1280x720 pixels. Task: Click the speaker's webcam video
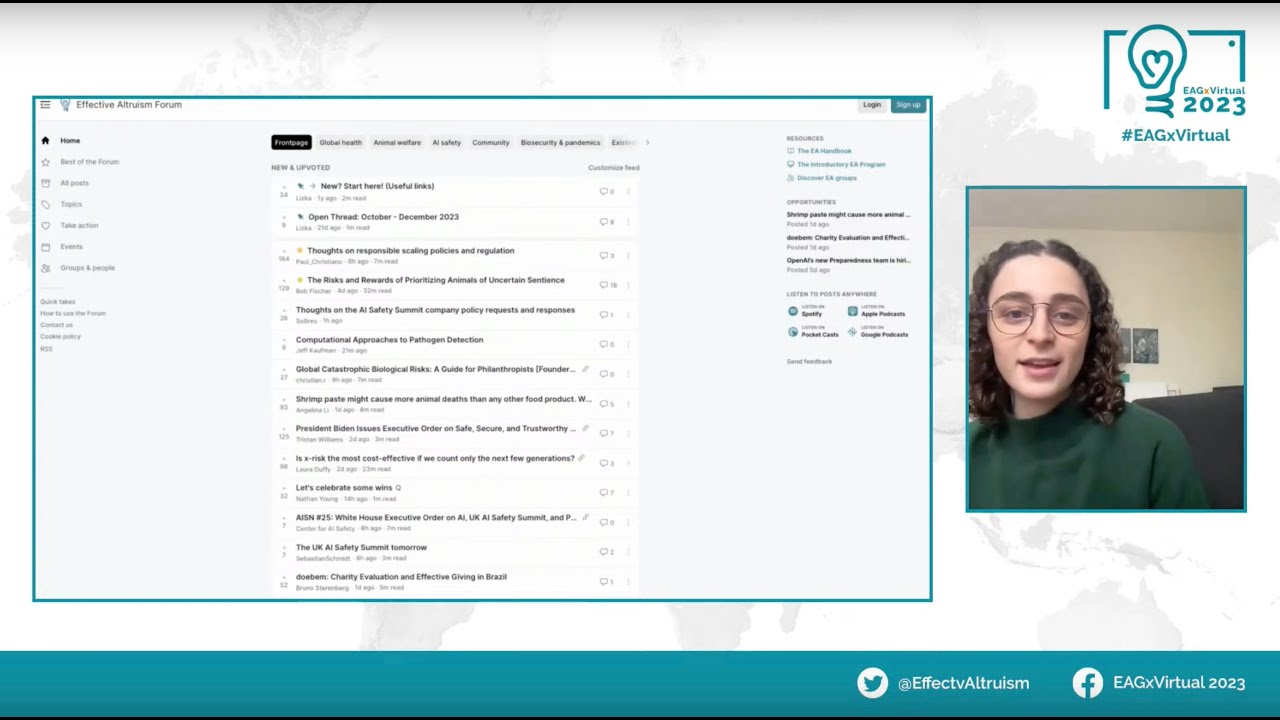coord(1106,349)
